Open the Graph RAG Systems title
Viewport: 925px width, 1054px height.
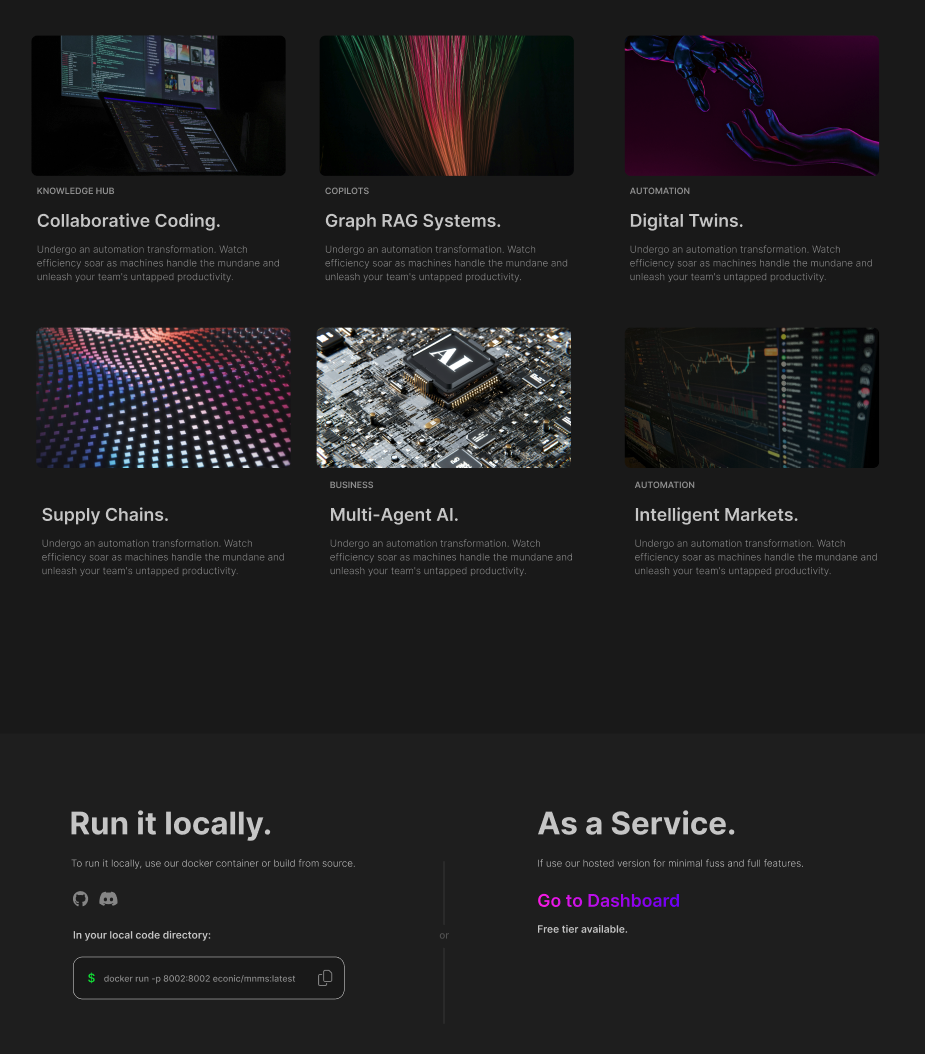point(413,221)
